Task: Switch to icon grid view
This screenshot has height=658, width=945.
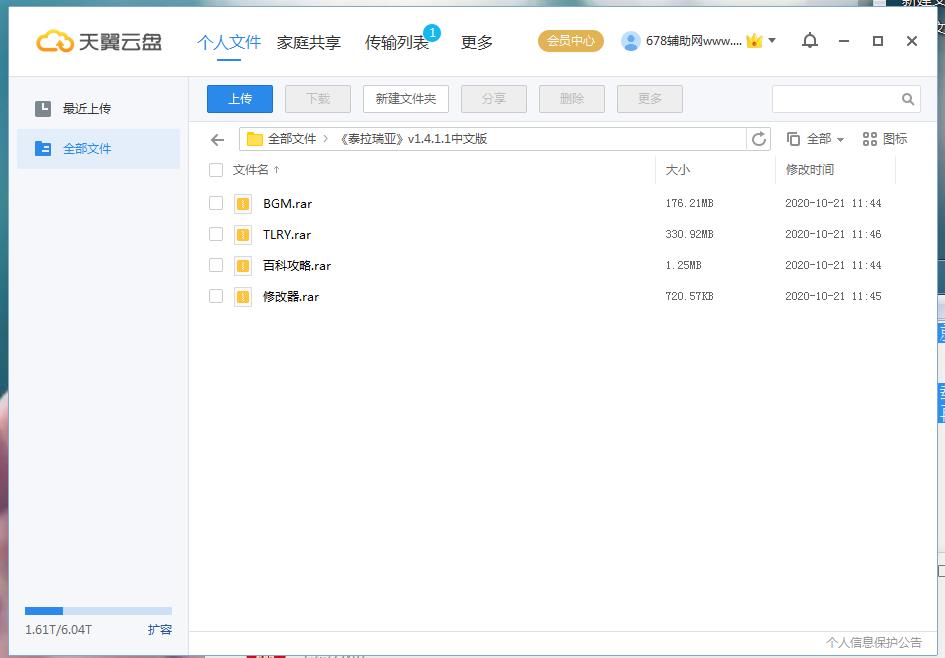Action: click(884, 139)
